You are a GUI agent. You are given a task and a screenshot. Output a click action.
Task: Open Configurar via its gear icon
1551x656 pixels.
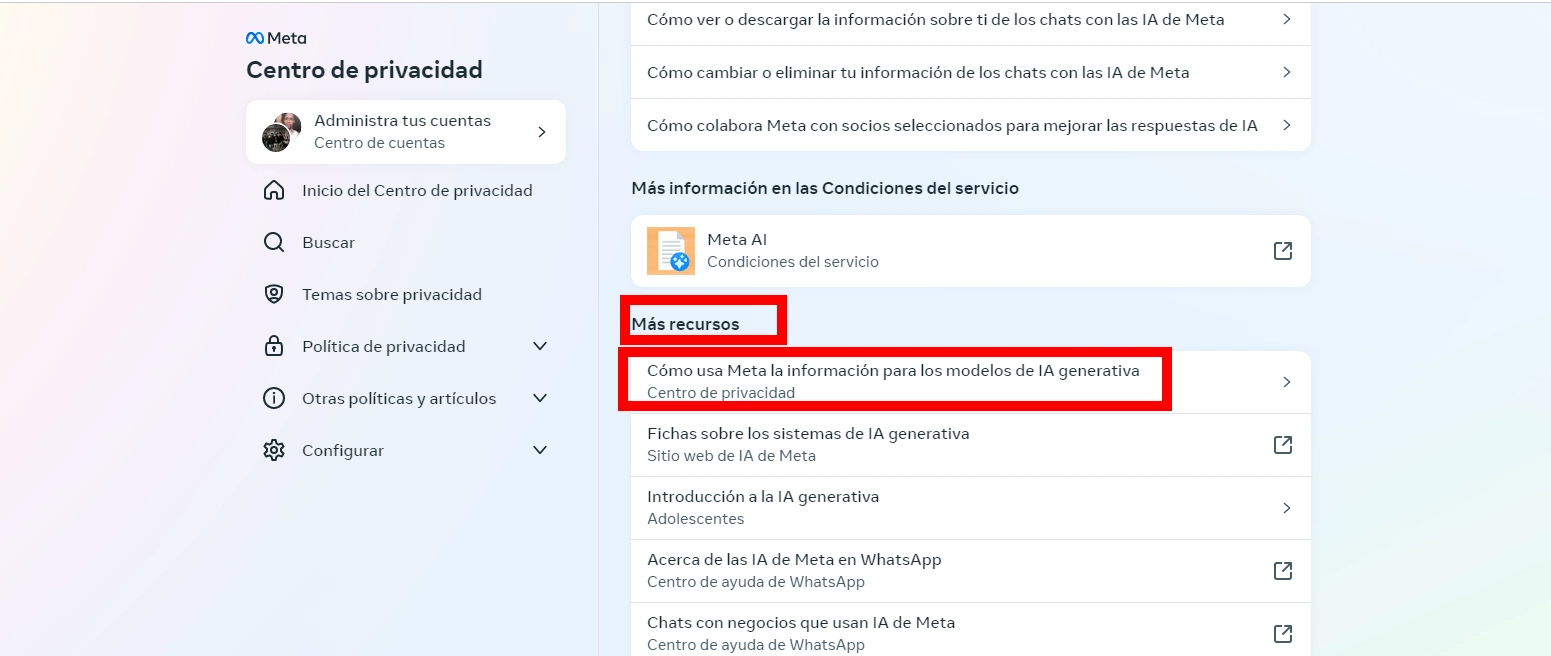[273, 450]
